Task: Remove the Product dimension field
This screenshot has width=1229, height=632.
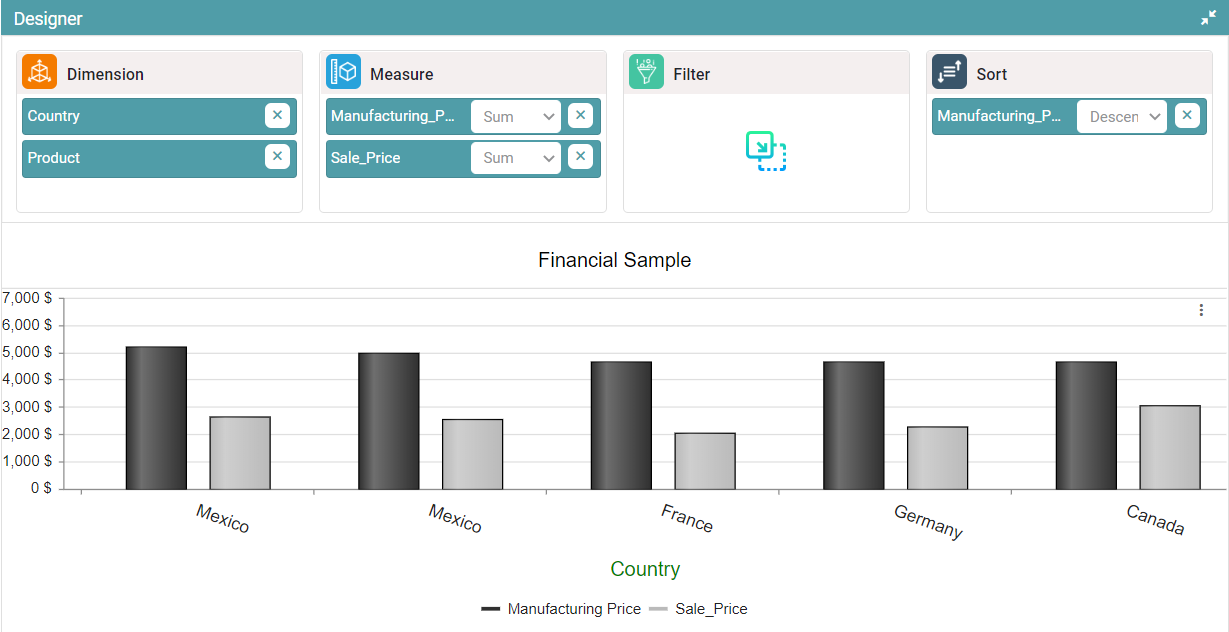Action: tap(277, 157)
